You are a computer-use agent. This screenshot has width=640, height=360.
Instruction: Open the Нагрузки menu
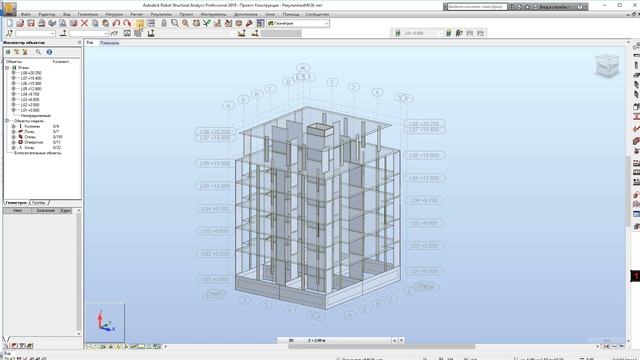[114, 14]
